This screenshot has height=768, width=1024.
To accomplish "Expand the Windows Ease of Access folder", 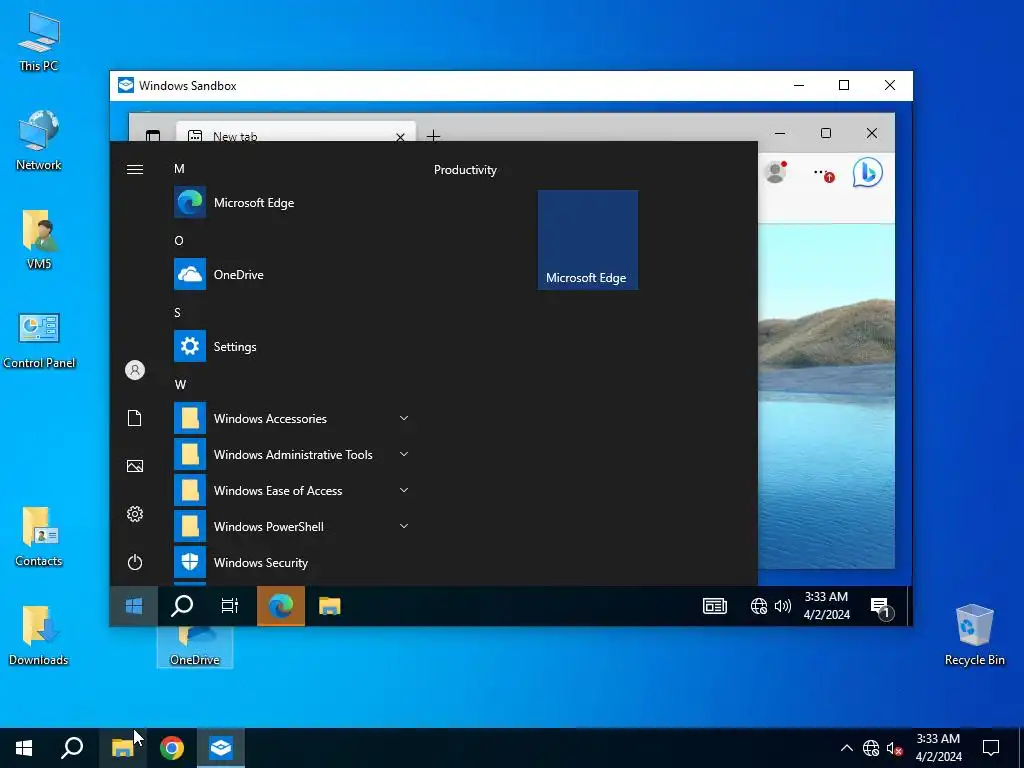I will click(x=292, y=490).
